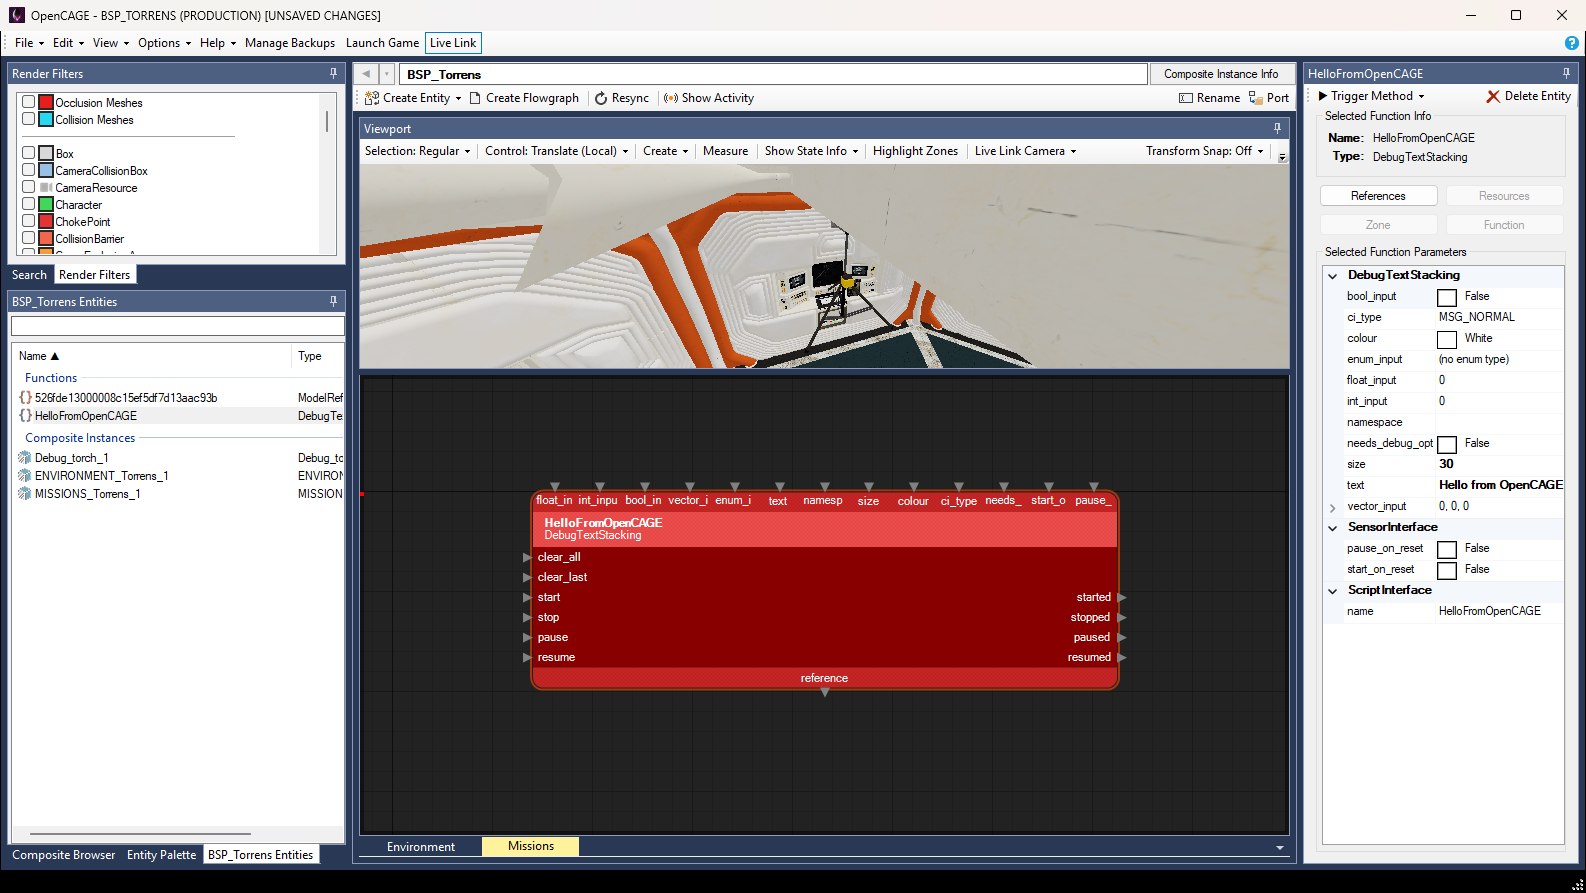Click the clear_all input pin on node
The image size is (1586, 893).
tap(527, 557)
